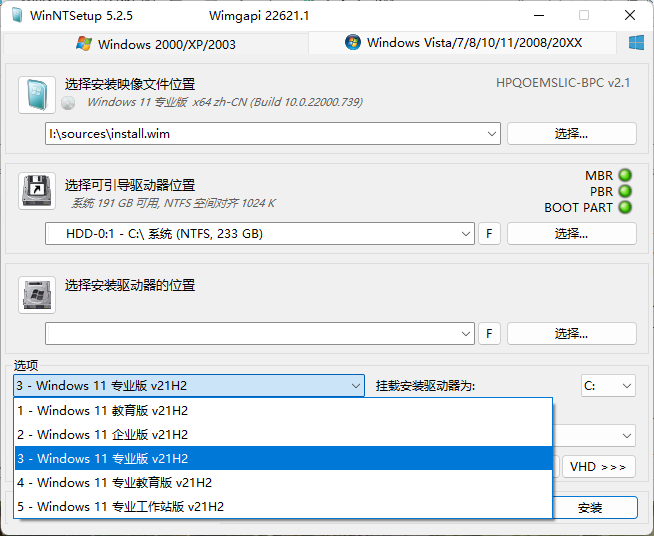Select 4 - Windows 11 专业教育版 v21H2

pos(283,483)
